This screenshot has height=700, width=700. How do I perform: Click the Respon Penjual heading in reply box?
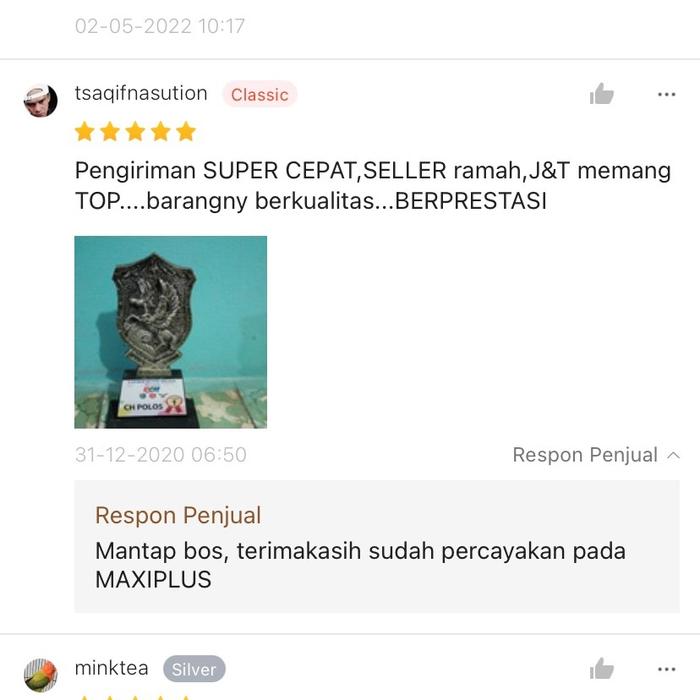click(x=178, y=516)
